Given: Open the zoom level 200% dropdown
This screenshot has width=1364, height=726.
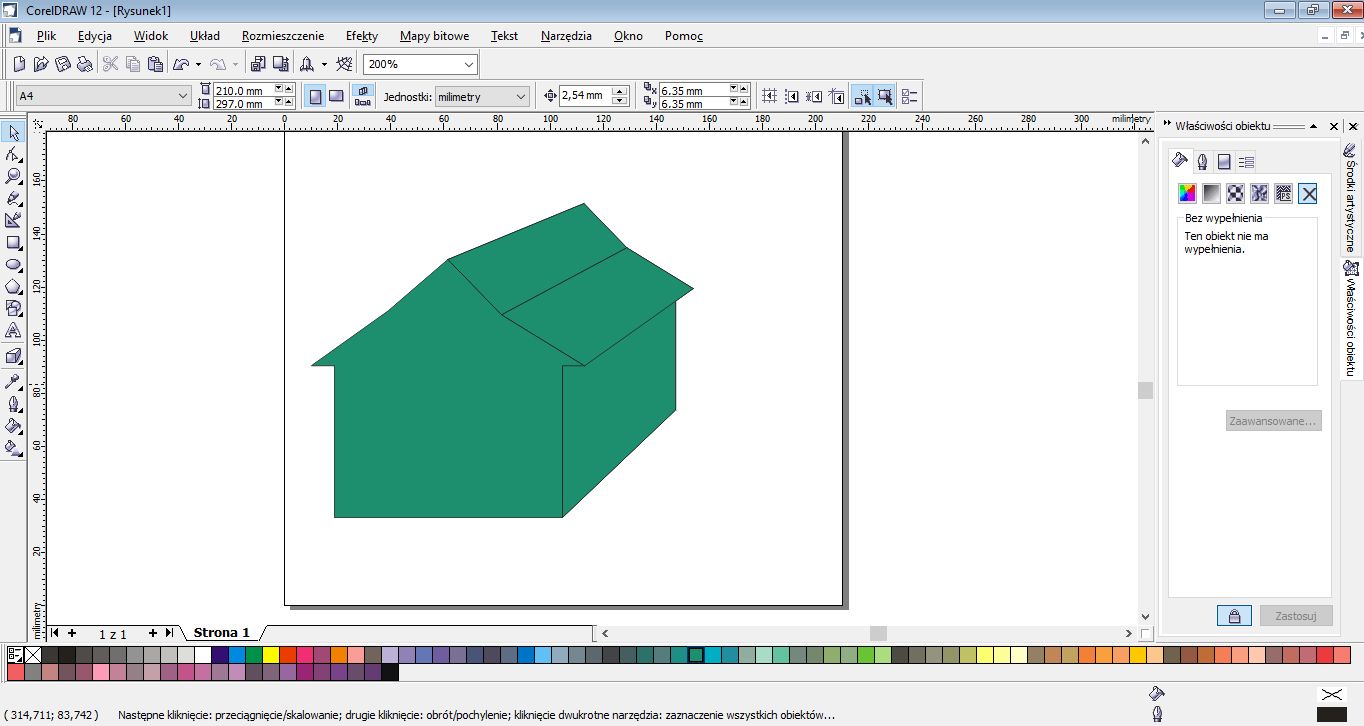Looking at the screenshot, I should (469, 64).
